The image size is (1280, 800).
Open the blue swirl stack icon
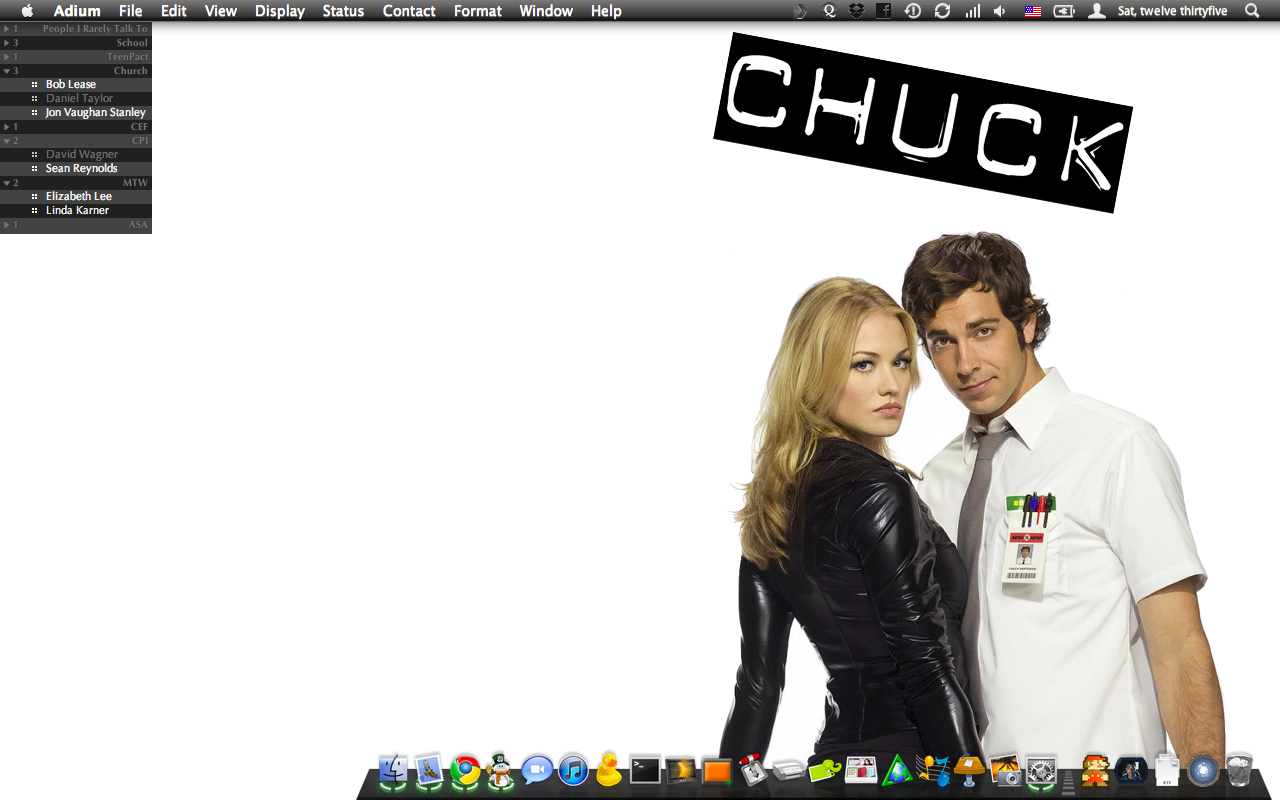1203,770
